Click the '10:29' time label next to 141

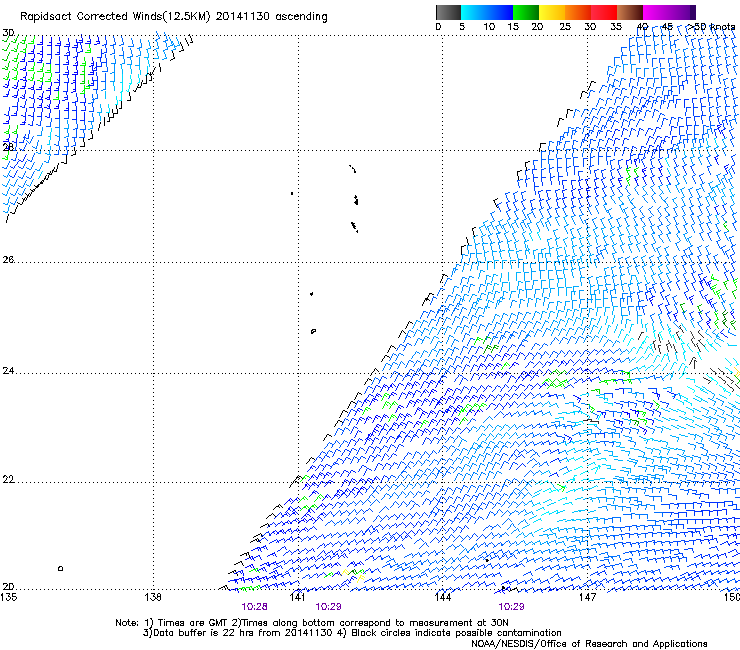tap(328, 607)
